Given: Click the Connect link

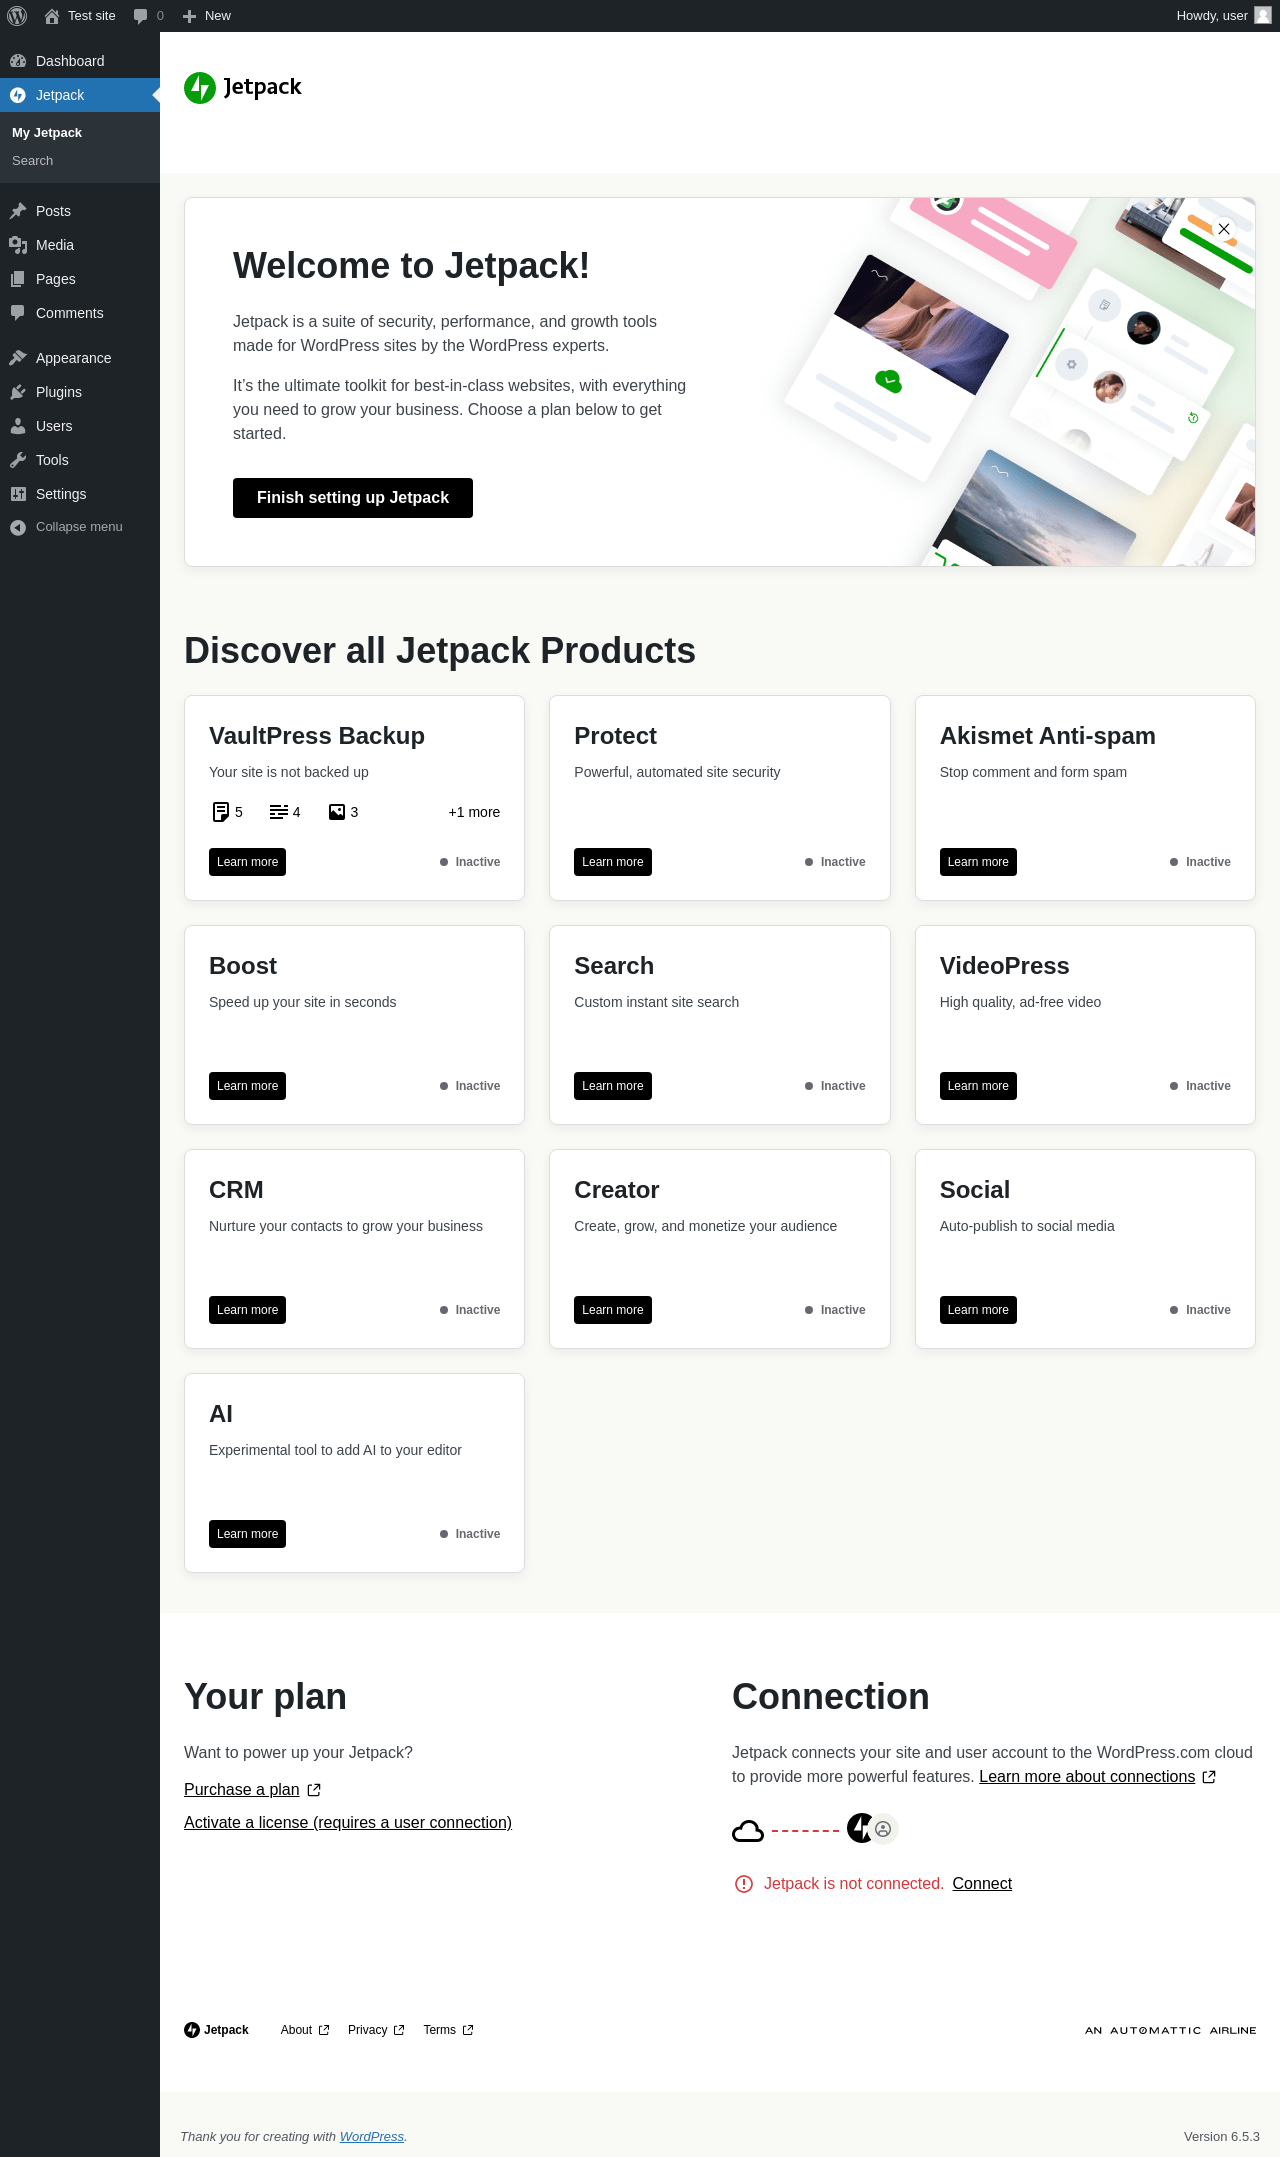Looking at the screenshot, I should tap(982, 1884).
